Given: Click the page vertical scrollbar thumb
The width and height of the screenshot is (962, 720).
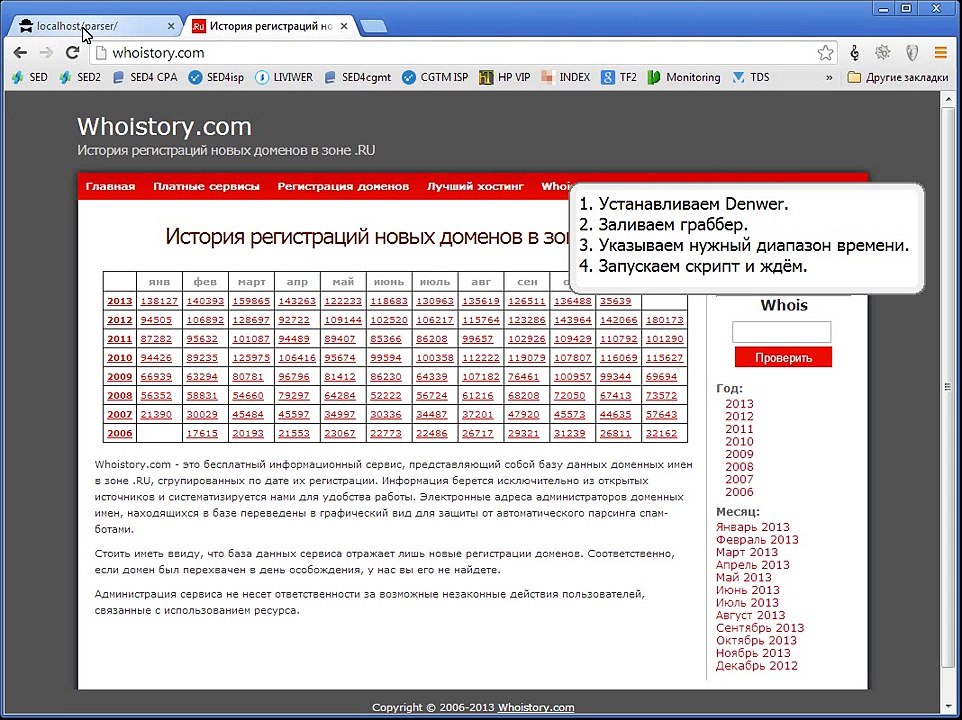Looking at the screenshot, I should [949, 386].
